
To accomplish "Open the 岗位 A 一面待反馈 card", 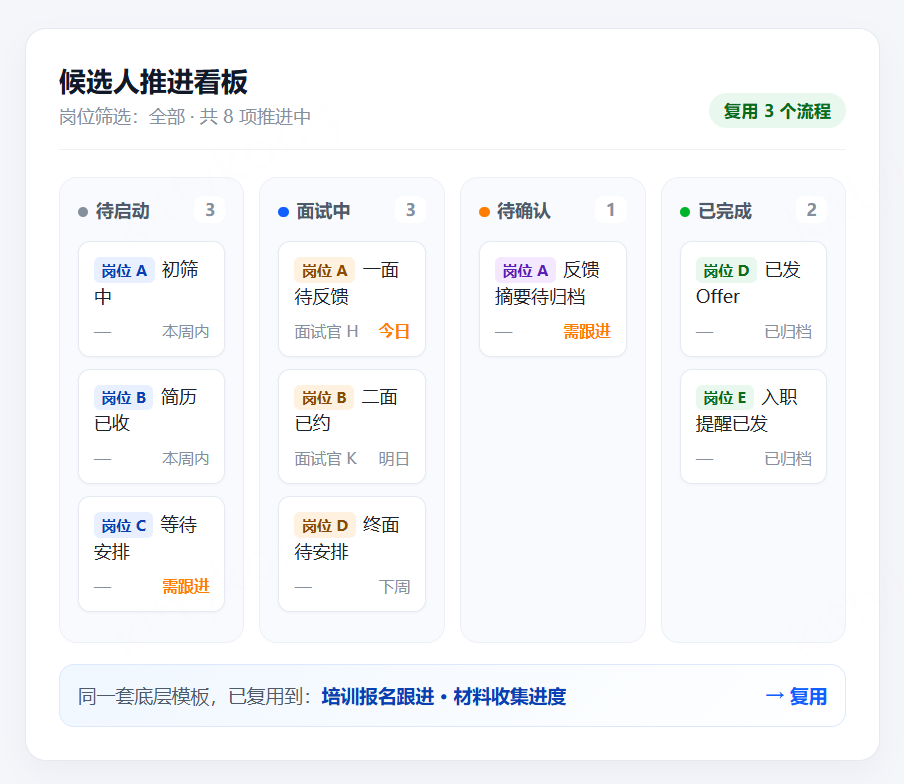I will pyautogui.click(x=352, y=299).
